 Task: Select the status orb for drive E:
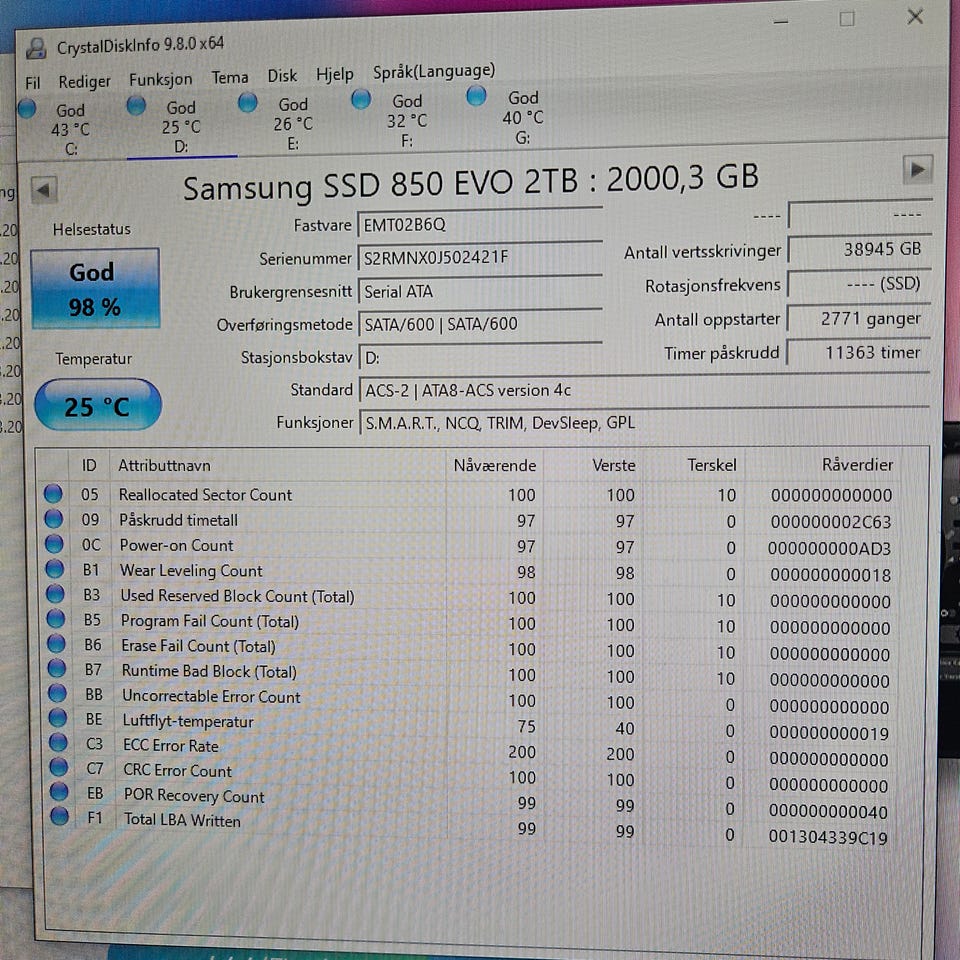pos(247,102)
